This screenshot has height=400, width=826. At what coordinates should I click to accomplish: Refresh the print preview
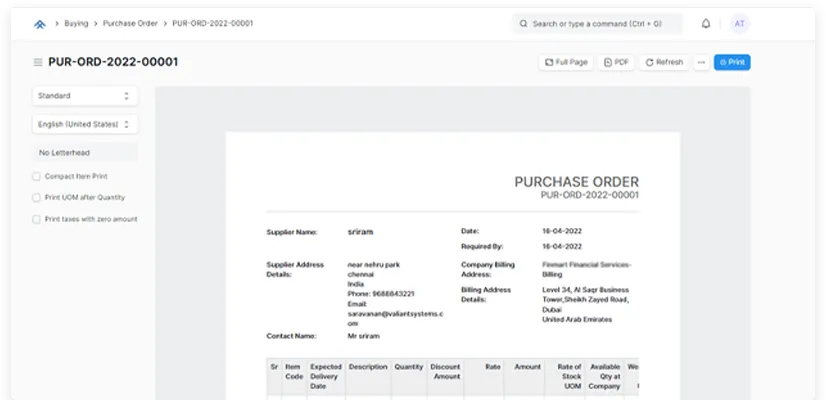pyautogui.click(x=664, y=62)
